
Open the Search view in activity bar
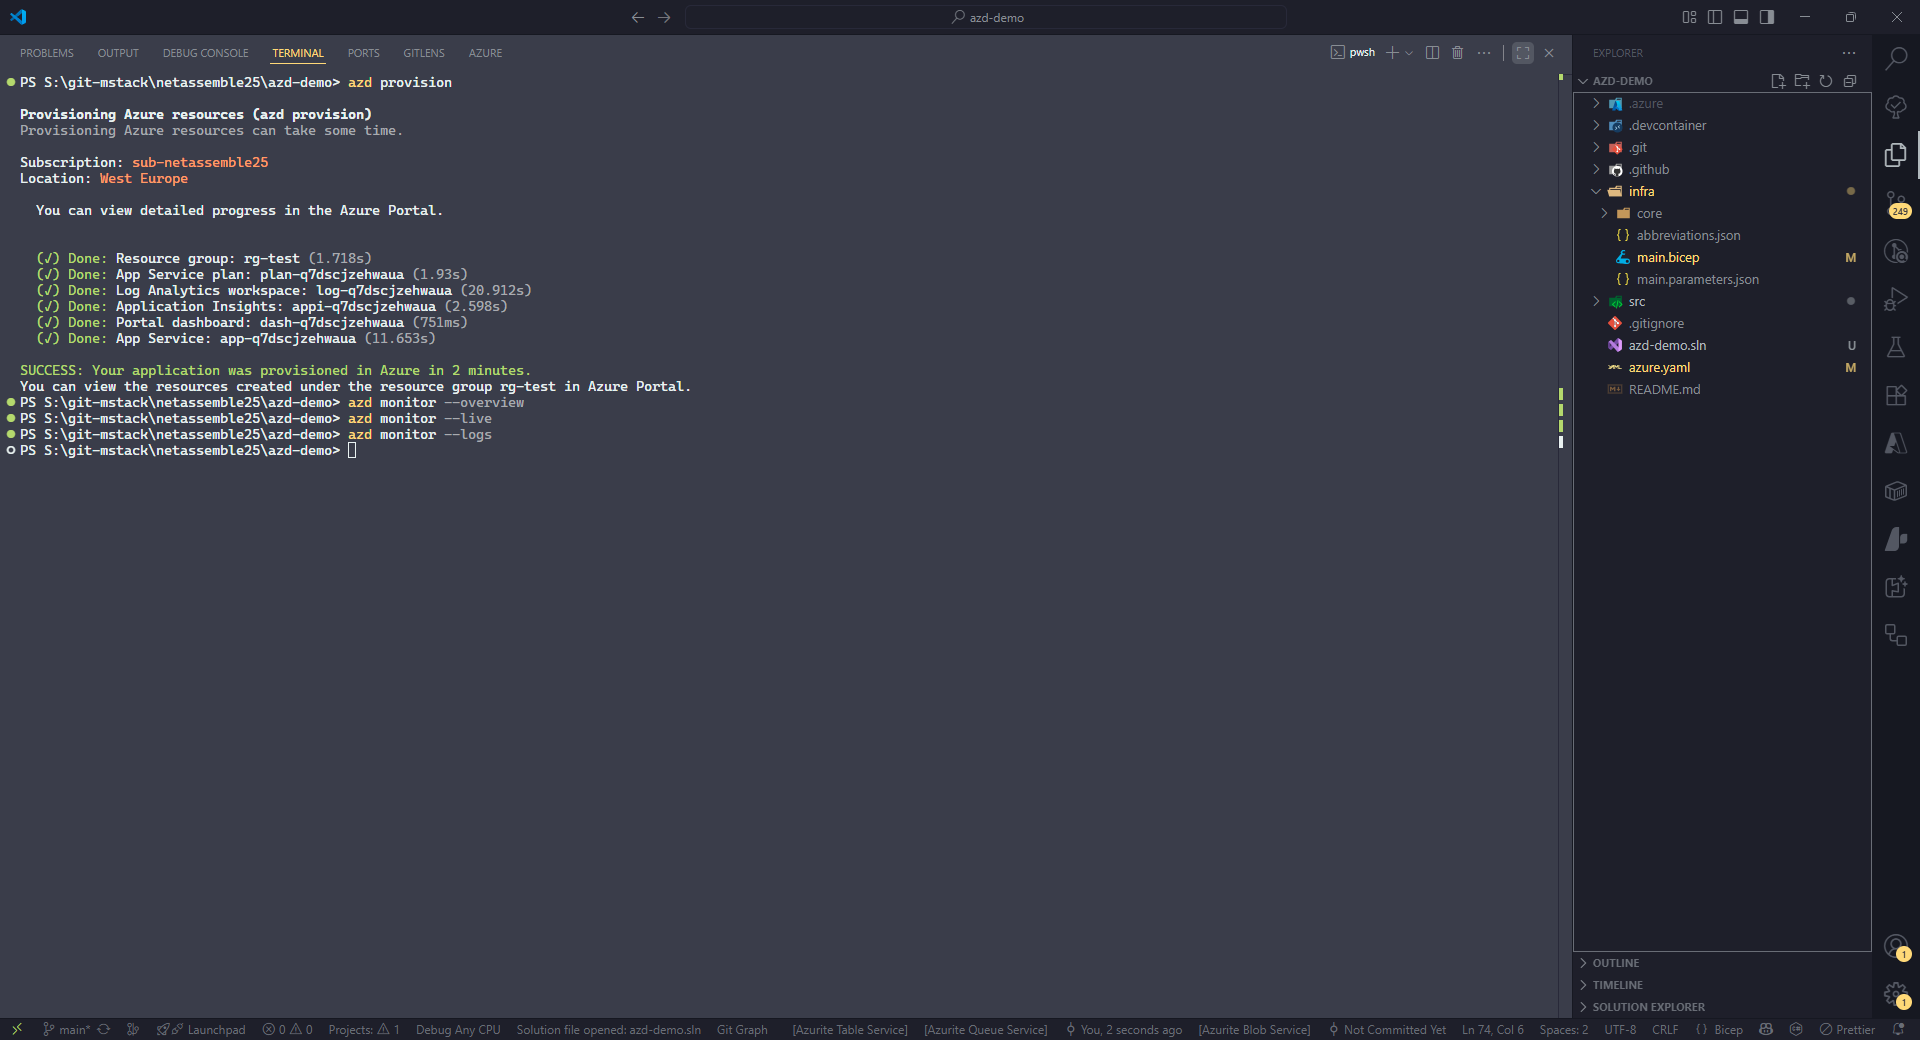[1895, 59]
